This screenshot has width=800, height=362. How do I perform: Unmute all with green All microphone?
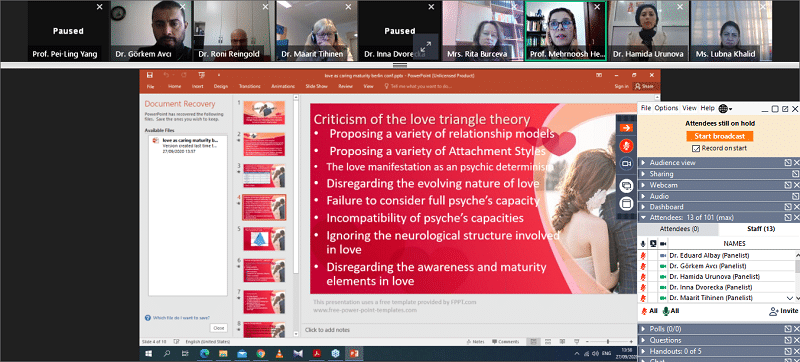pyautogui.click(x=665, y=311)
